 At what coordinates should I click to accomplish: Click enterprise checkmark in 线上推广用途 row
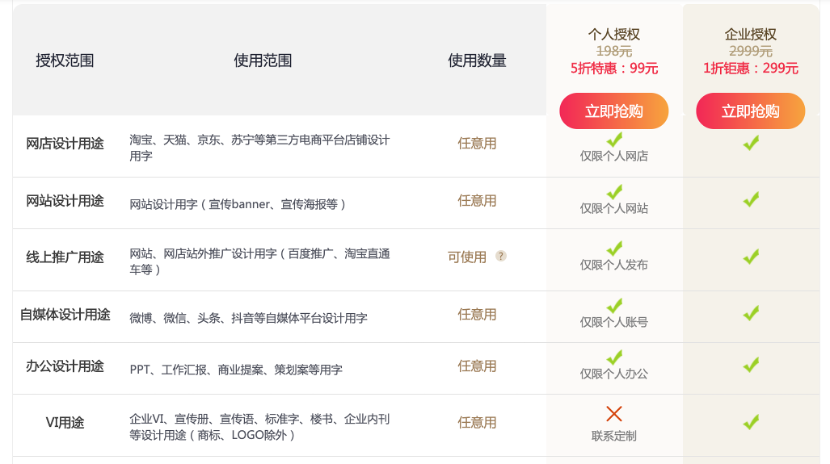pos(751,257)
